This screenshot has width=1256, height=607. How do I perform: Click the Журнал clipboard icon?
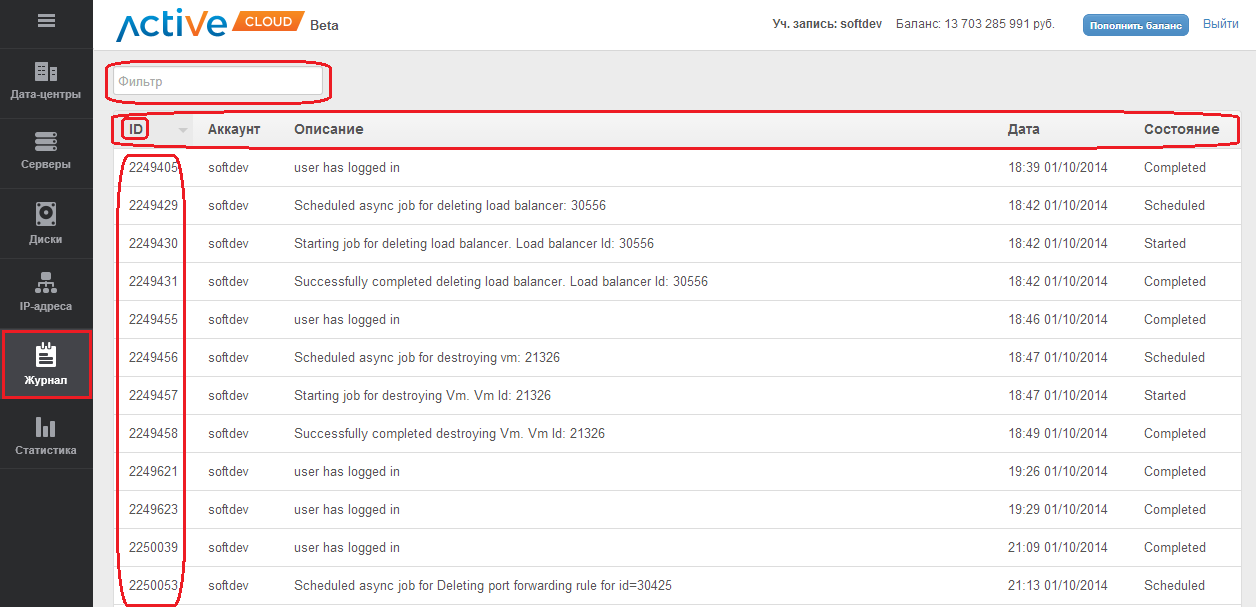[x=46, y=355]
